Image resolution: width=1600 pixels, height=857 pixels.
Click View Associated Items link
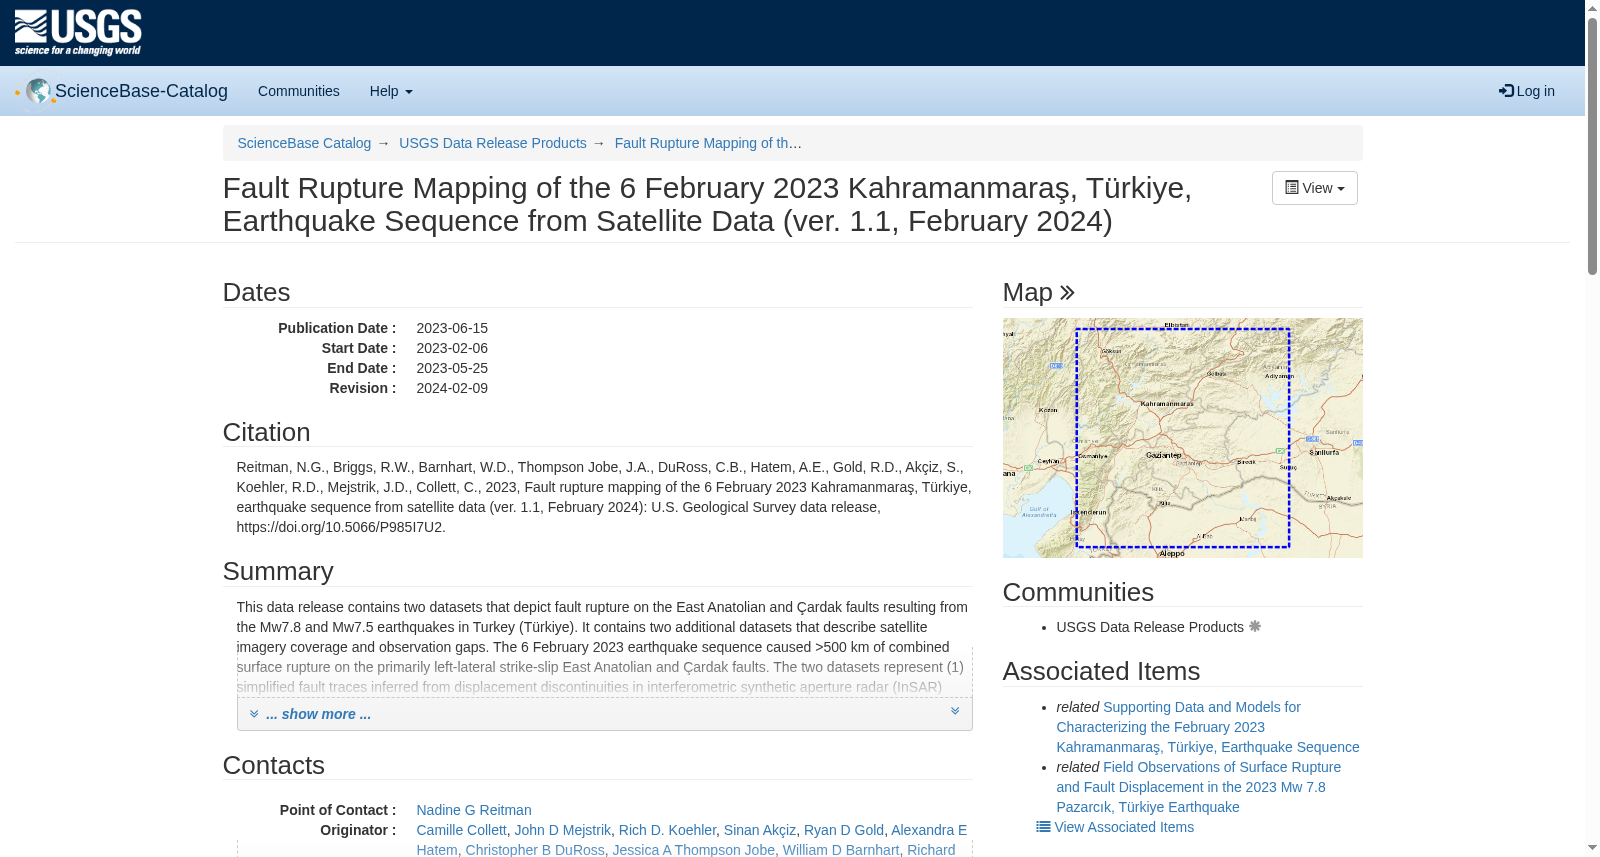[1124, 827]
